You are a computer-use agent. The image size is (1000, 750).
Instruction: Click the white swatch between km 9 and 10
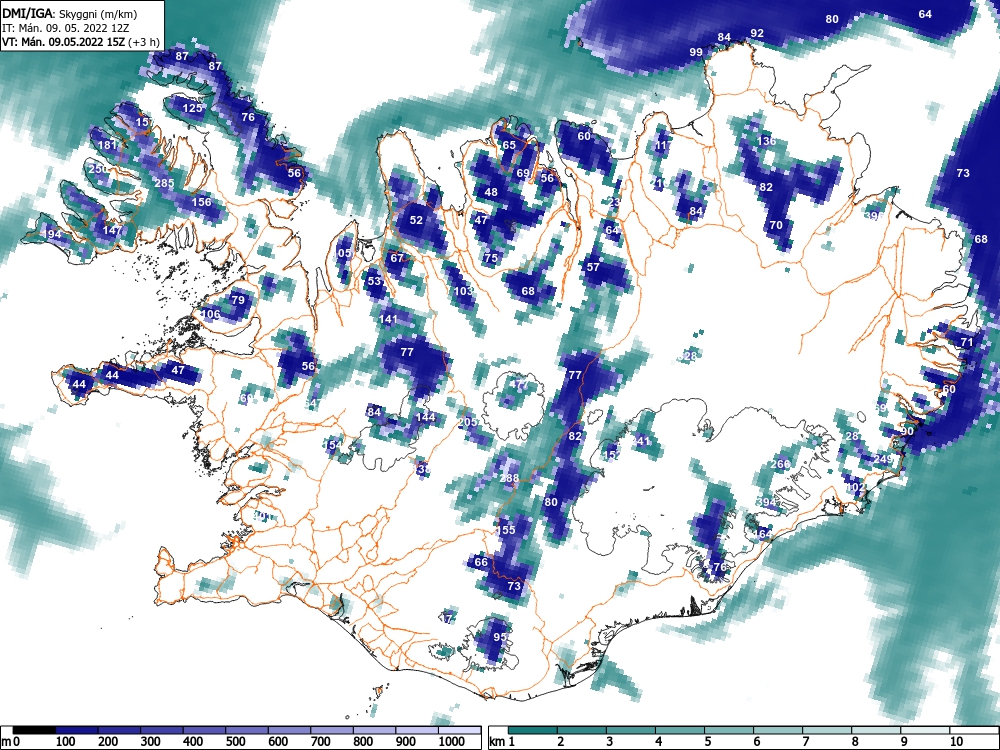[926, 730]
